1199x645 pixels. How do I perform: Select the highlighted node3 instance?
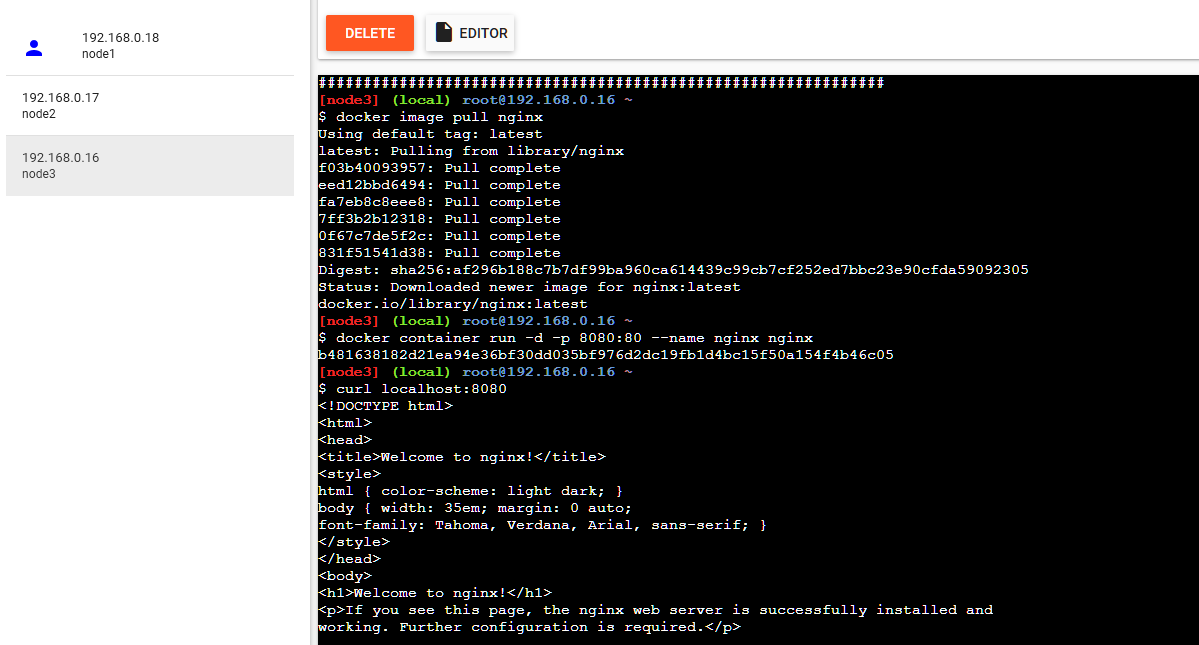60,165
